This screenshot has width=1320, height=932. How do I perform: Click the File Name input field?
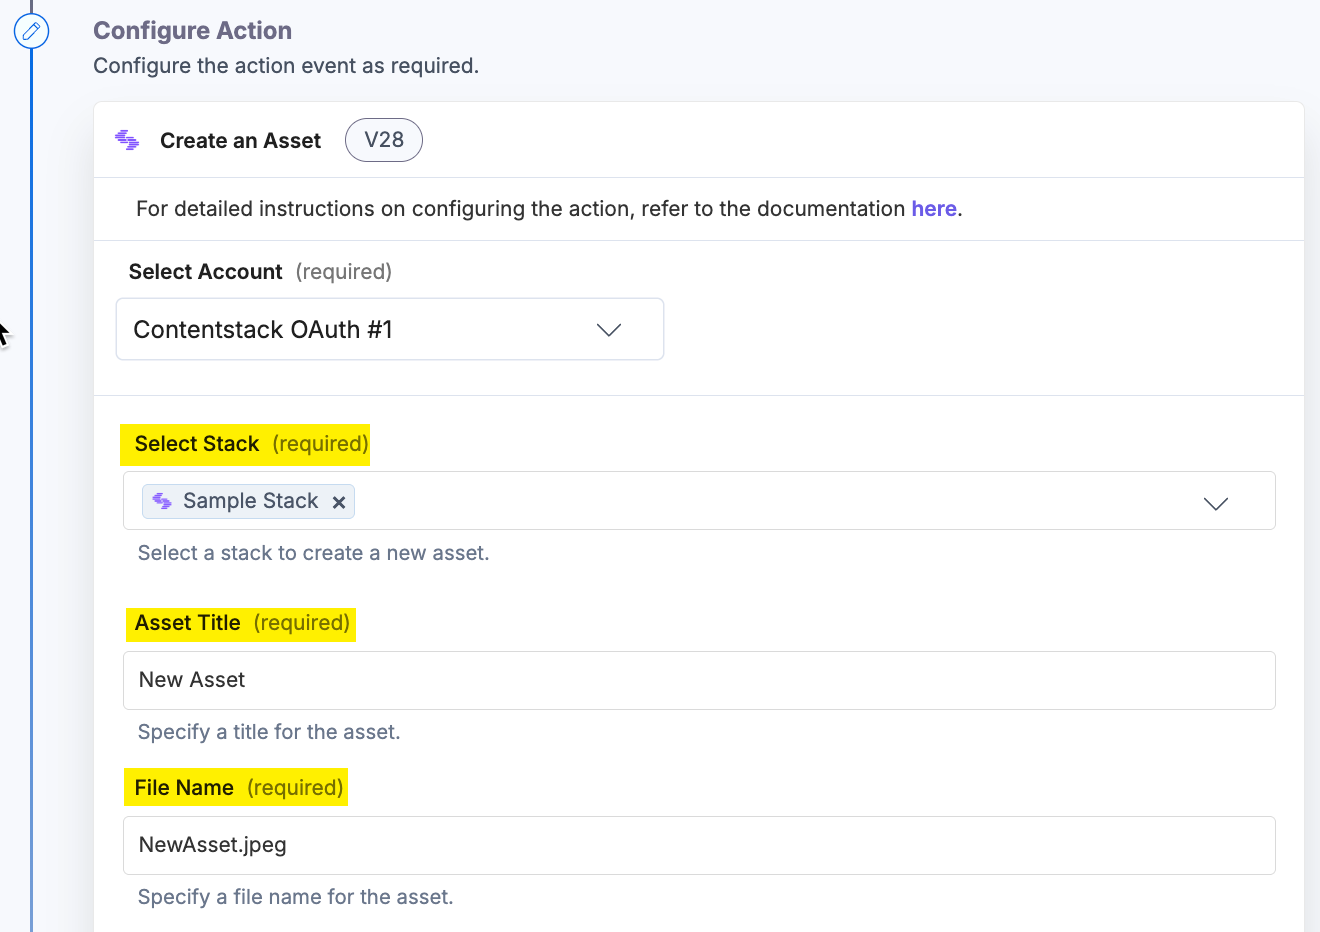(x=699, y=845)
